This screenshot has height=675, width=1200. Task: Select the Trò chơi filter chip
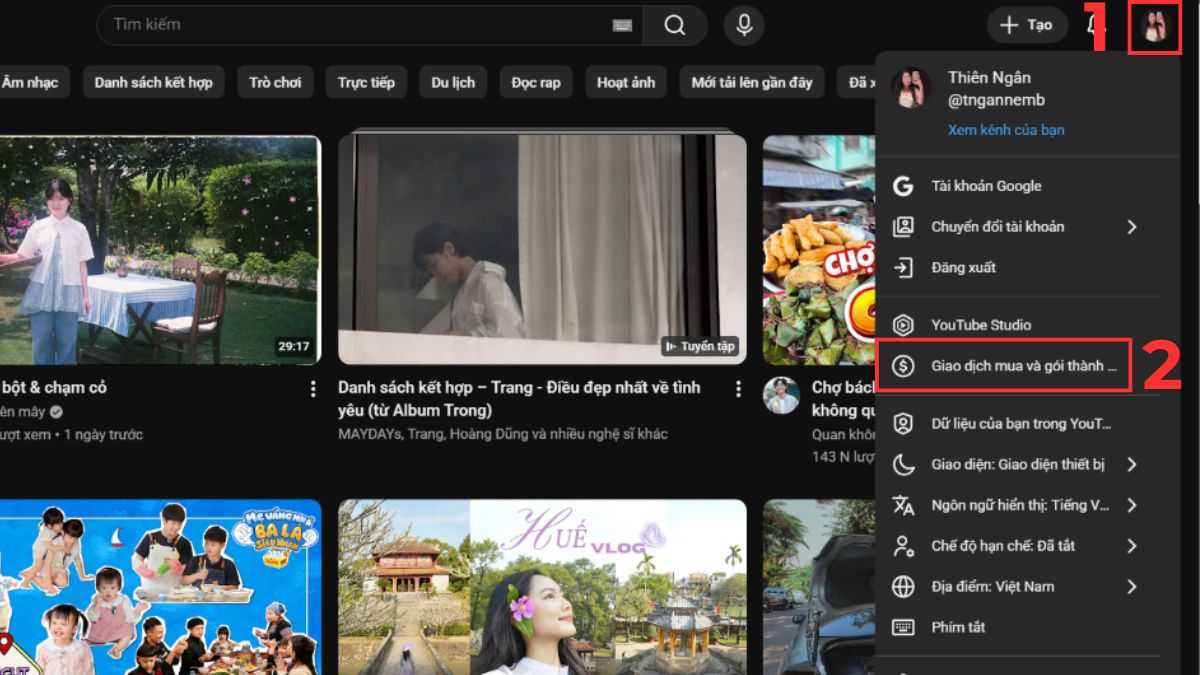coord(275,82)
